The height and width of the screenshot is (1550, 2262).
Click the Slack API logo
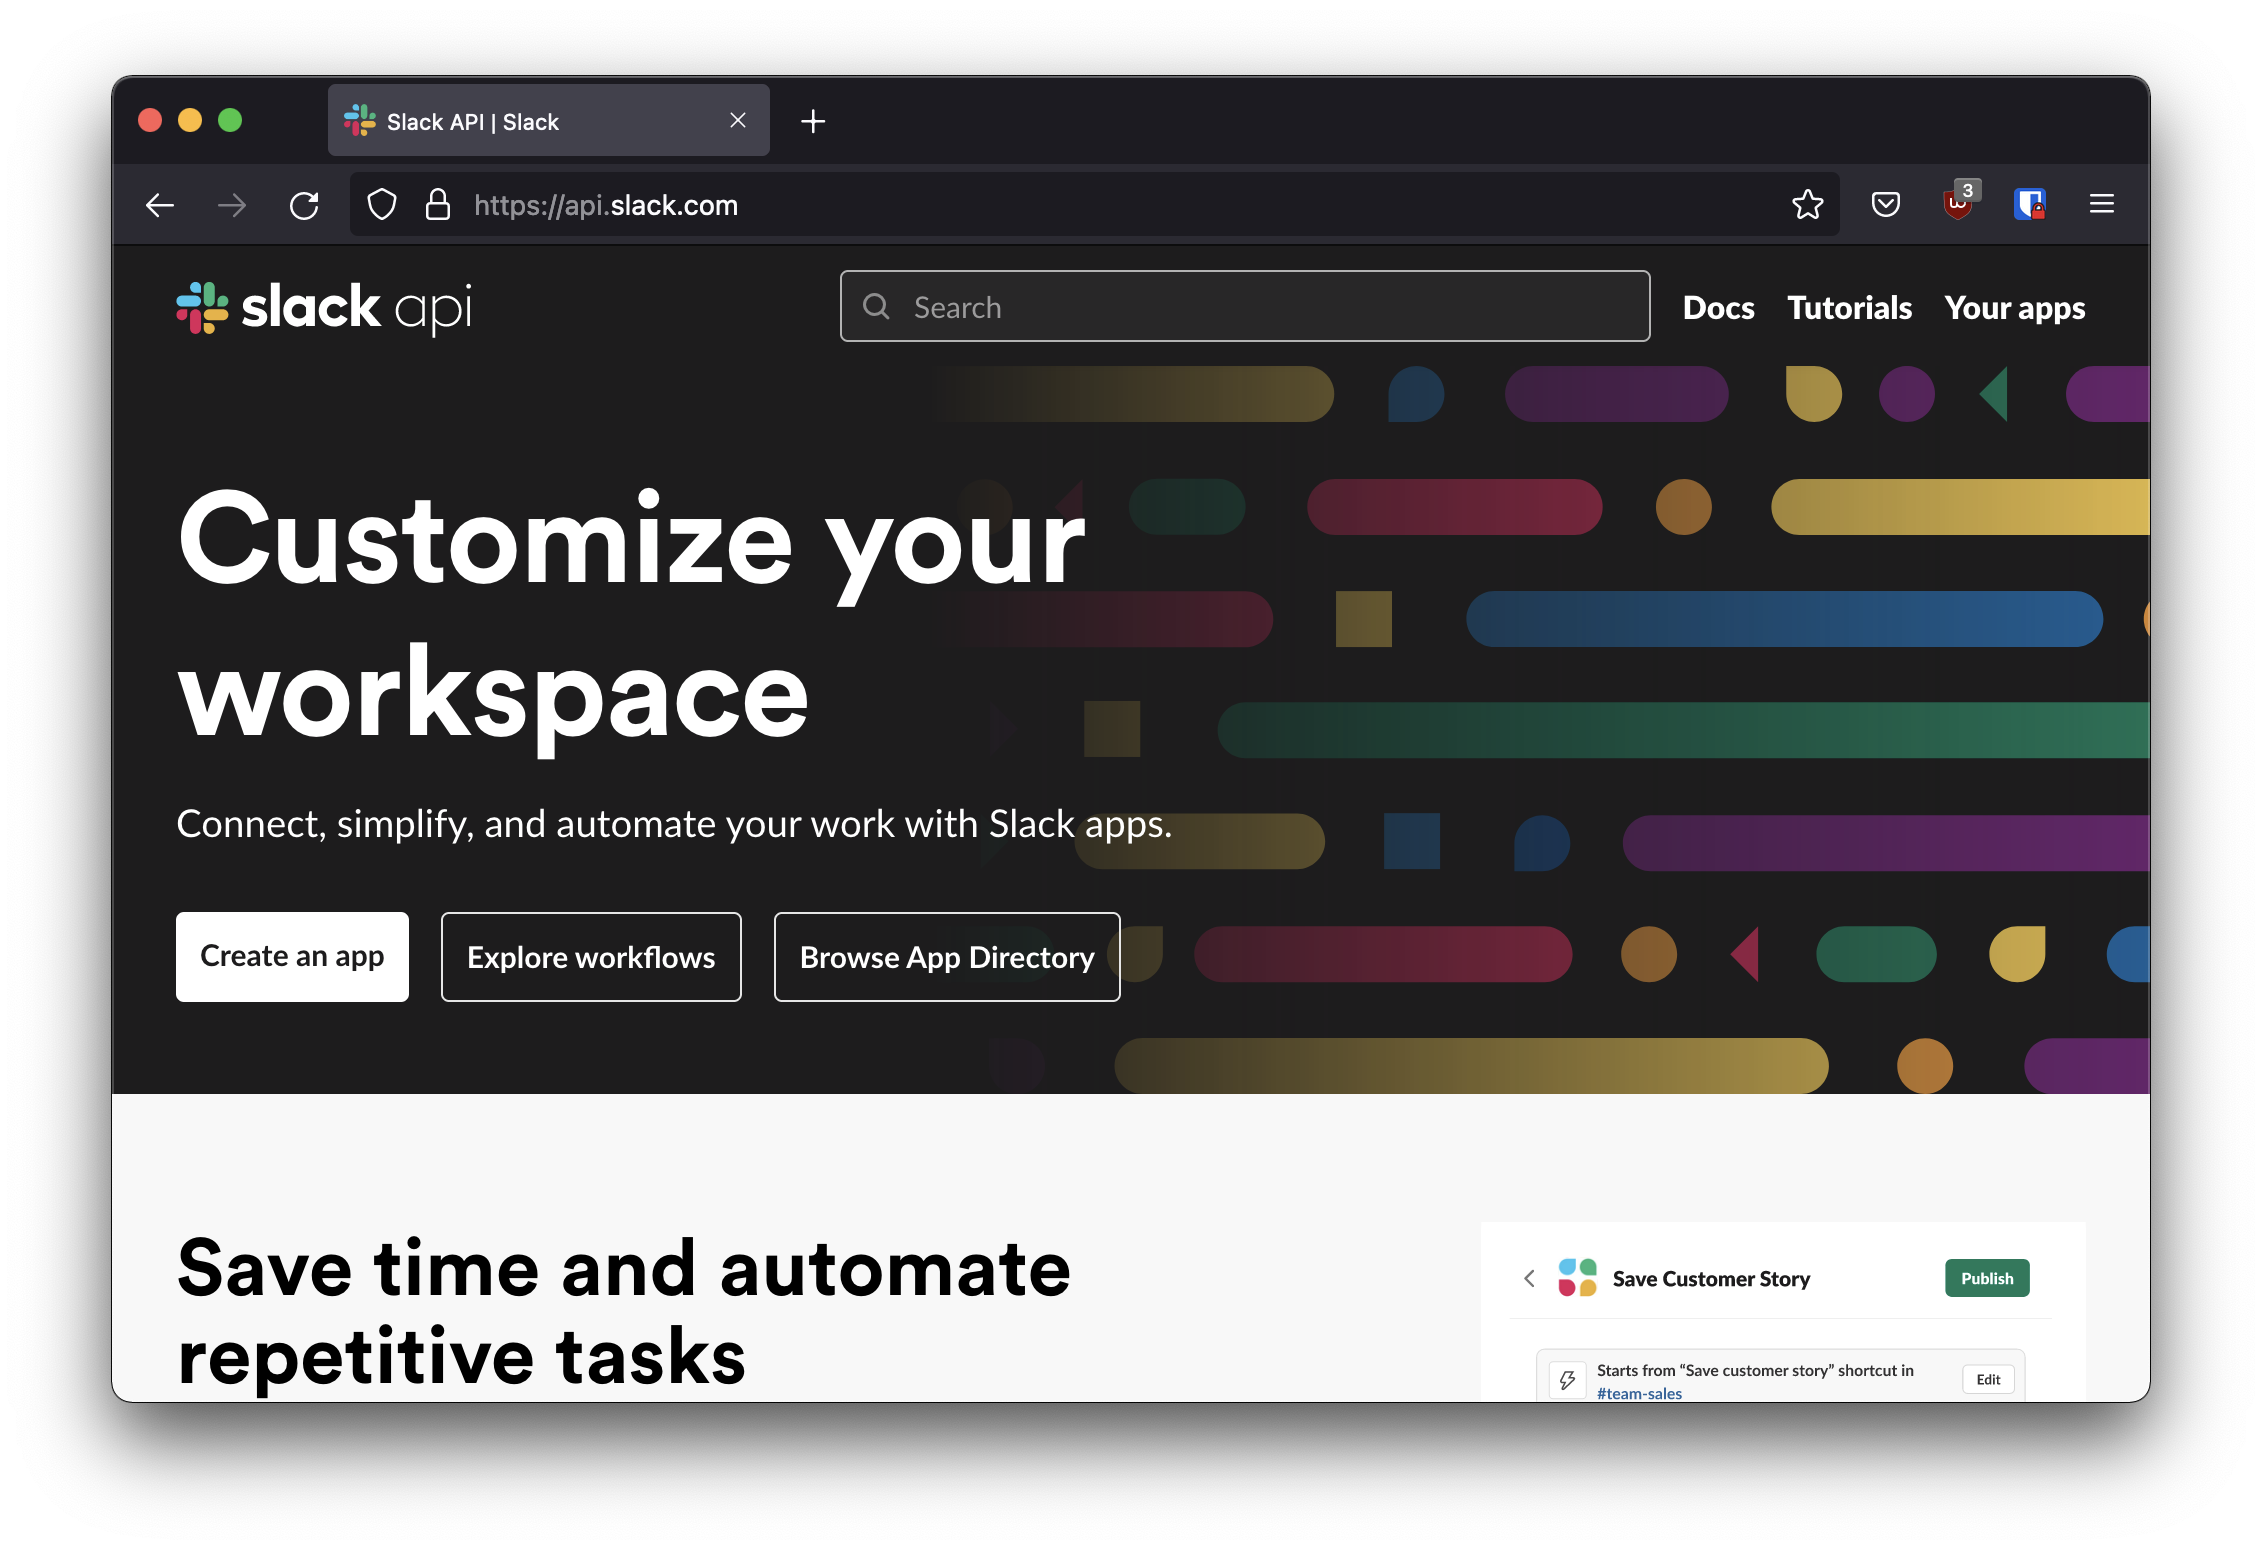click(323, 307)
